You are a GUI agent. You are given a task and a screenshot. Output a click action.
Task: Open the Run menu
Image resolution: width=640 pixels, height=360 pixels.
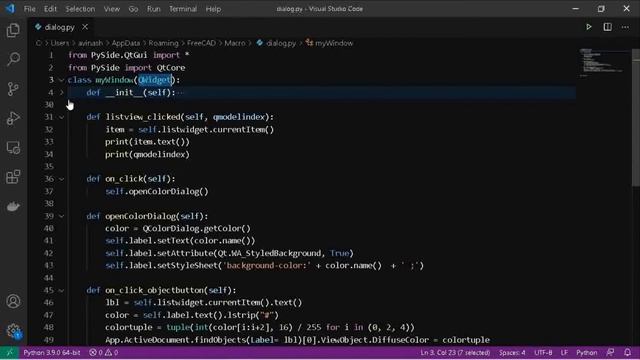tap(153, 9)
